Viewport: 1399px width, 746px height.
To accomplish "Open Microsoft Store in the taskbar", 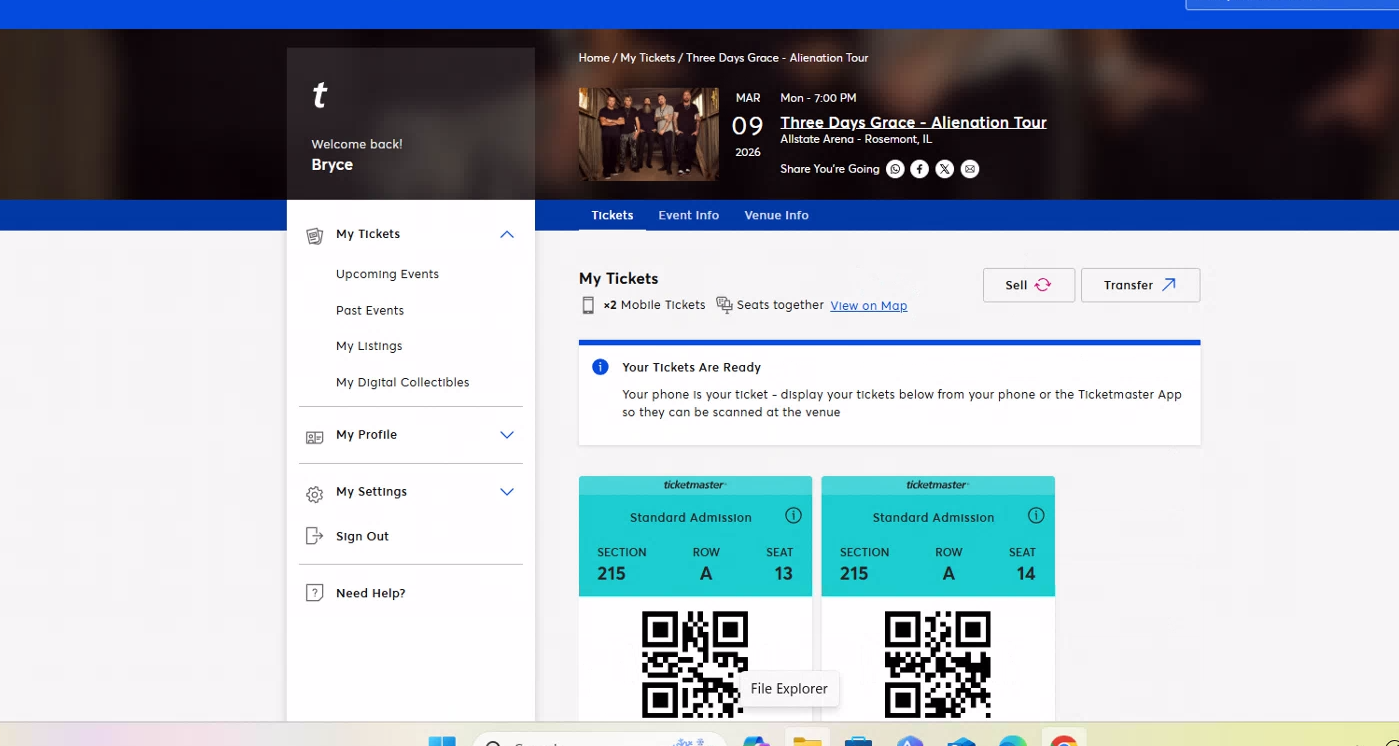I will (859, 741).
